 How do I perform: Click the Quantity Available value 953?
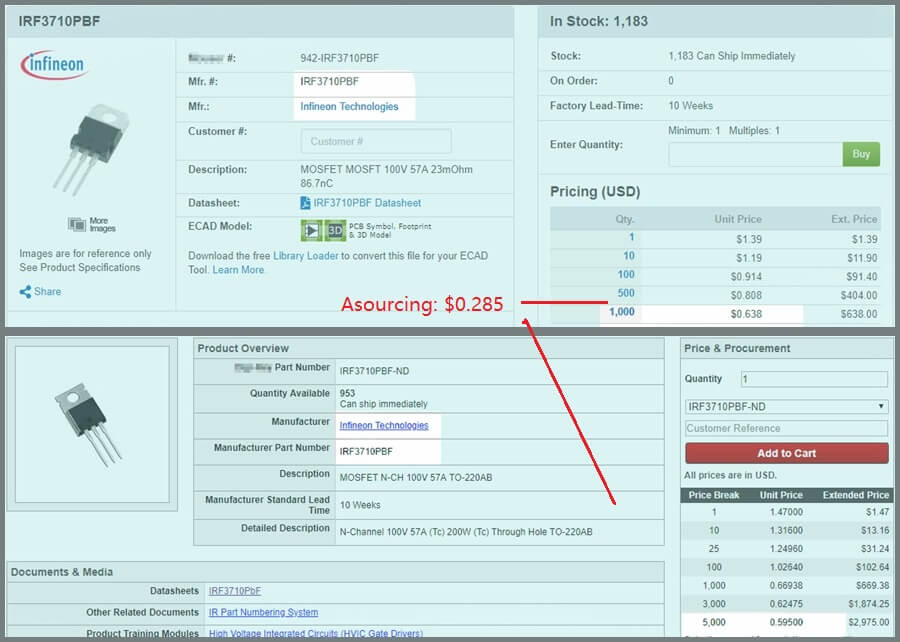coord(347,394)
